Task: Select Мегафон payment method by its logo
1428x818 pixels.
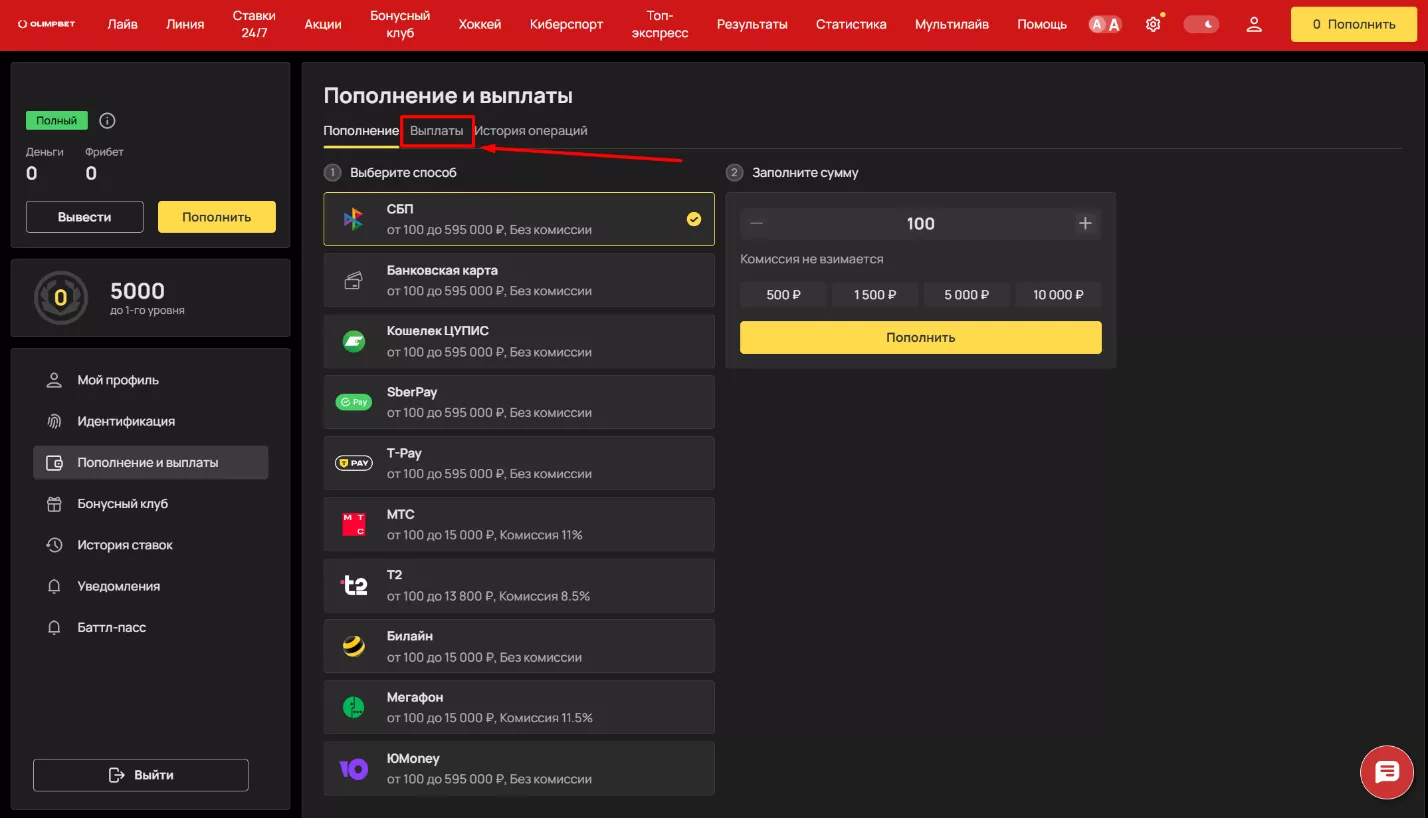Action: [x=355, y=707]
